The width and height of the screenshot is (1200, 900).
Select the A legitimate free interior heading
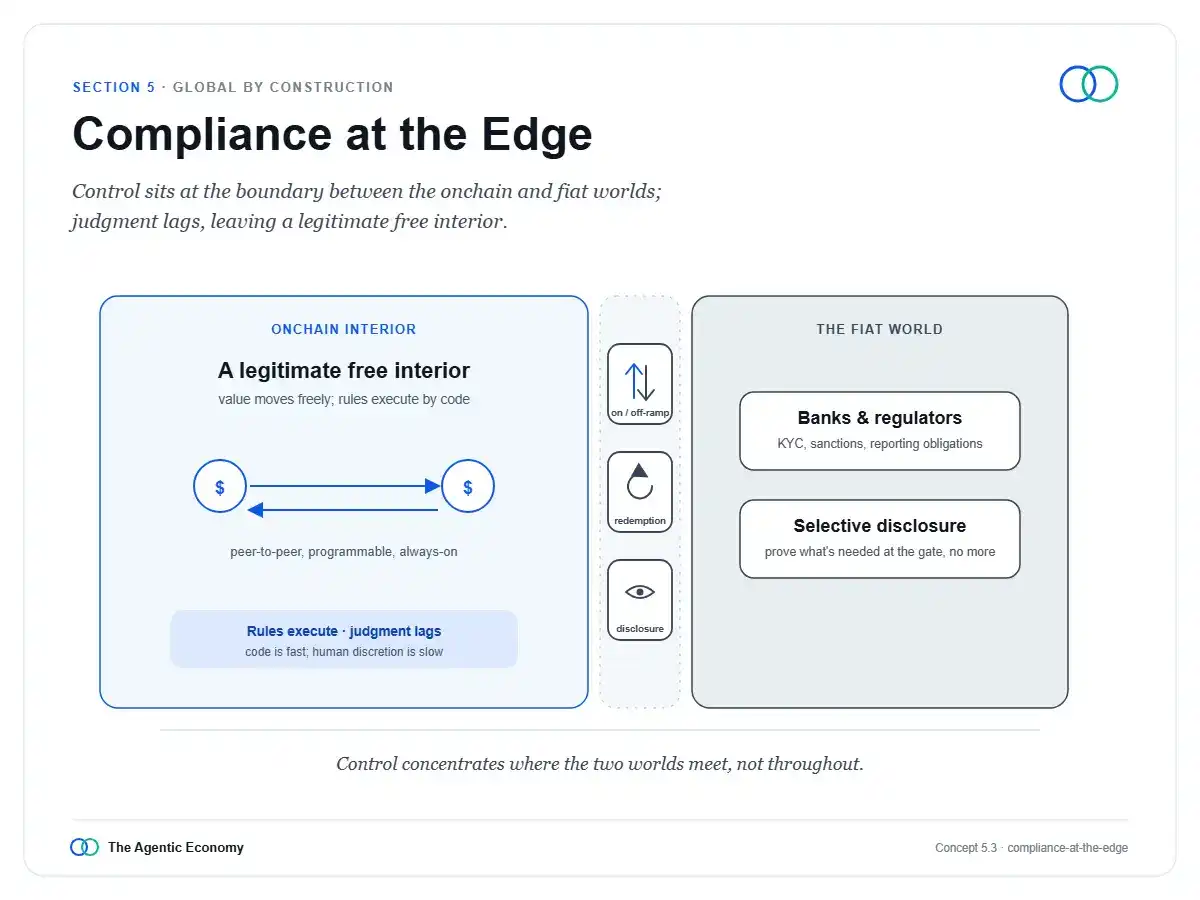pyautogui.click(x=344, y=371)
